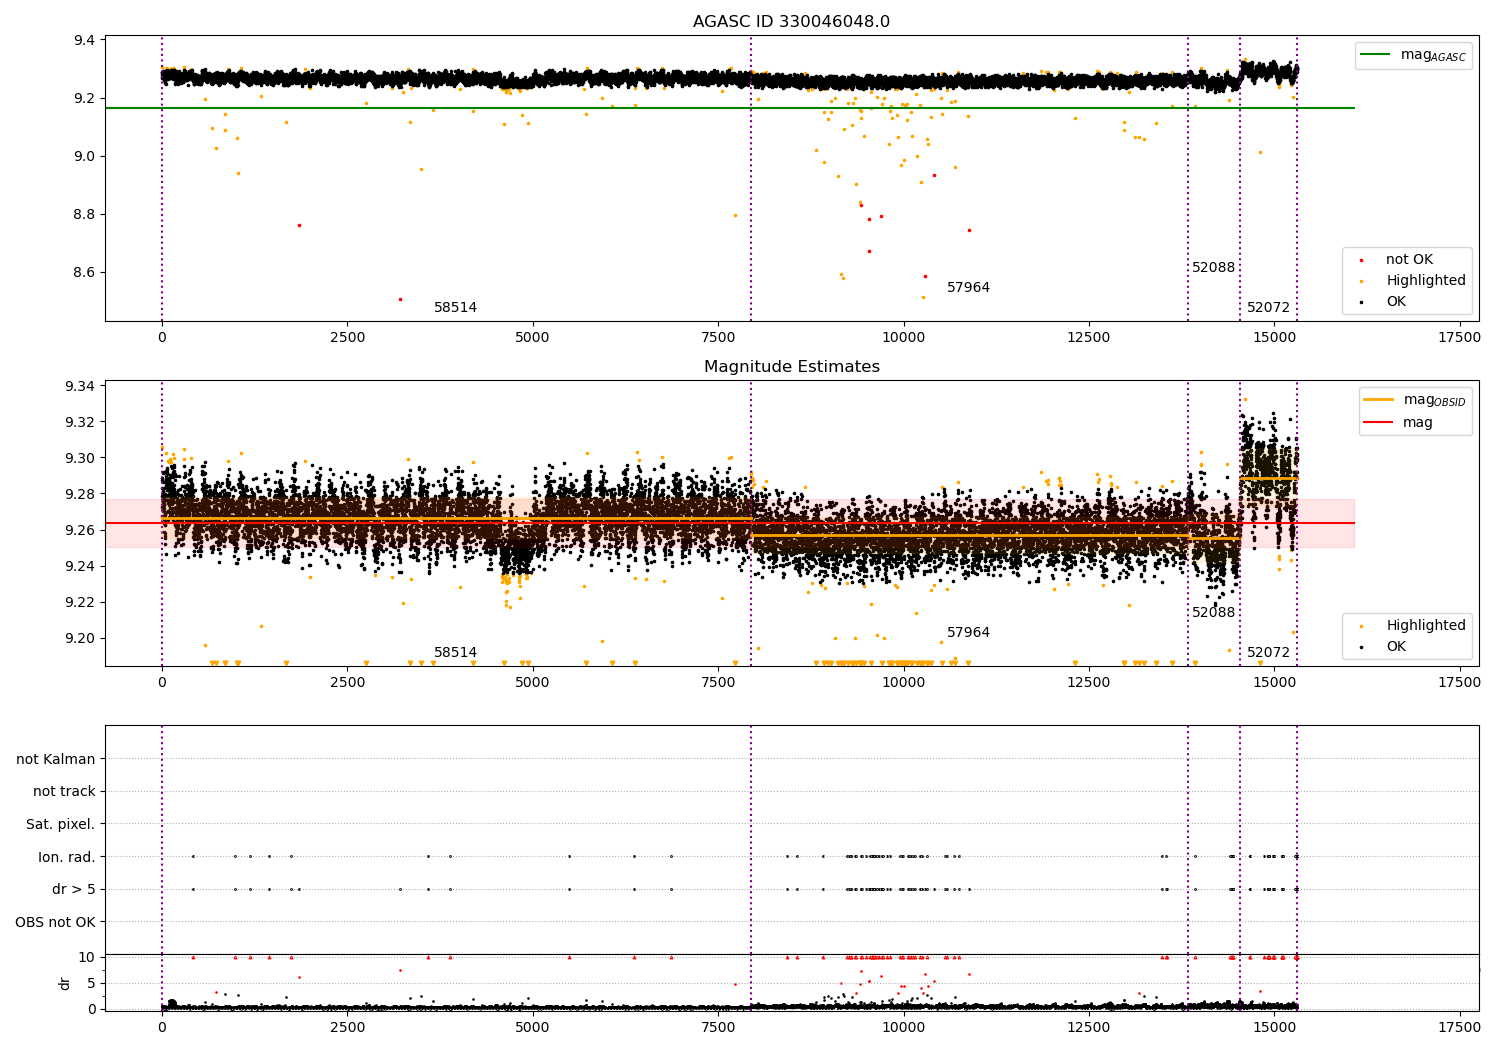
Task: Click obsid label 58514 in Magnitude Estimates plot
Action: [455, 653]
